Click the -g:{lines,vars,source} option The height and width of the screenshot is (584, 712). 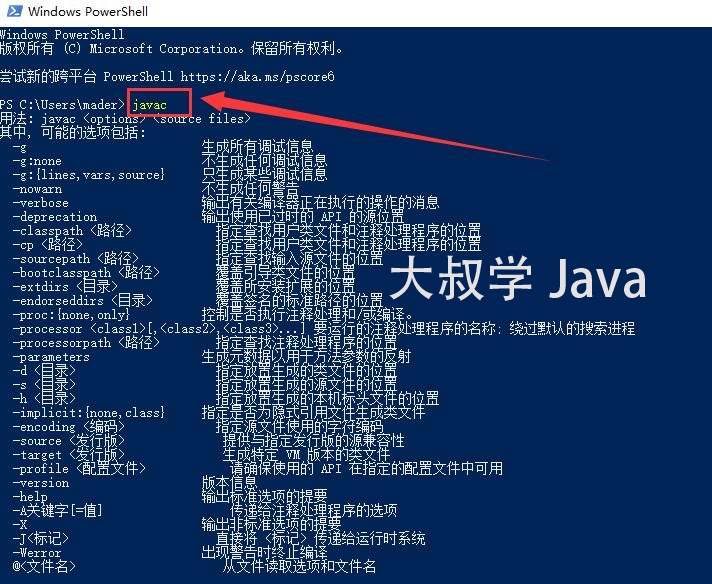[89, 175]
